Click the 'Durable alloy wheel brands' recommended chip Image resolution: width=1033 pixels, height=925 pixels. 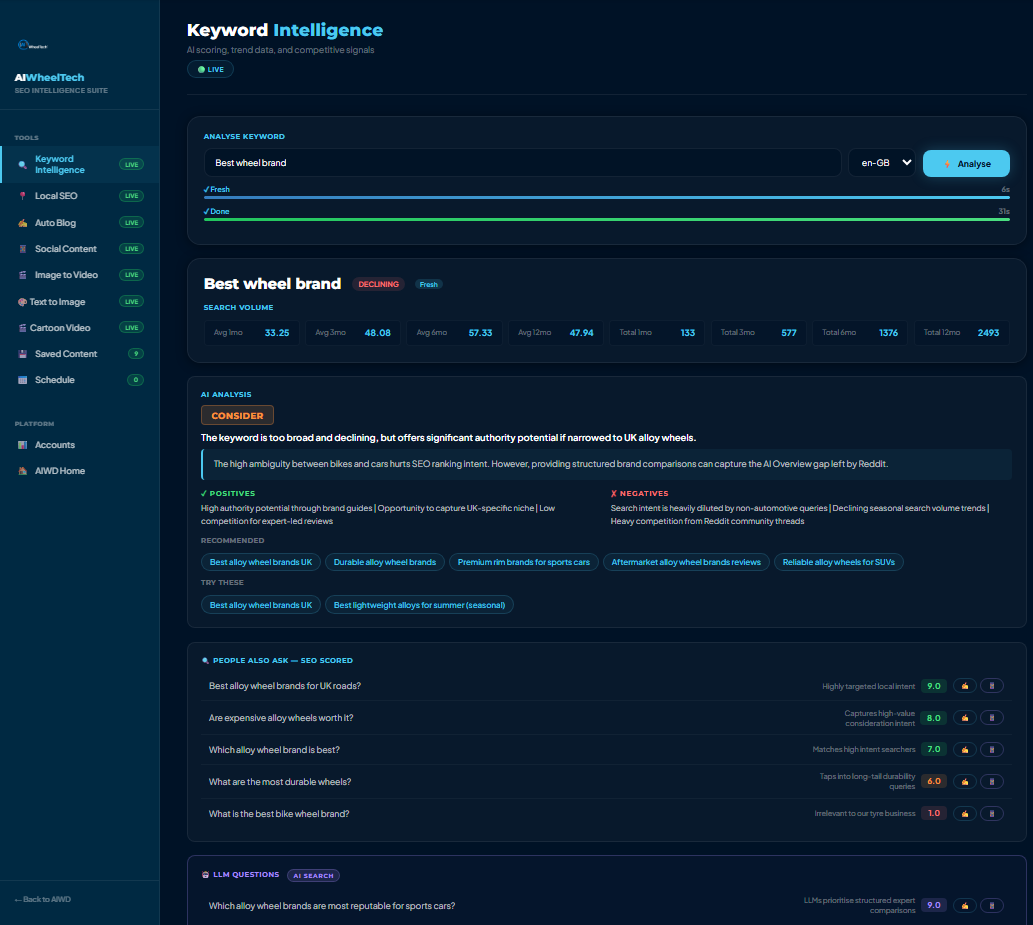click(385, 562)
